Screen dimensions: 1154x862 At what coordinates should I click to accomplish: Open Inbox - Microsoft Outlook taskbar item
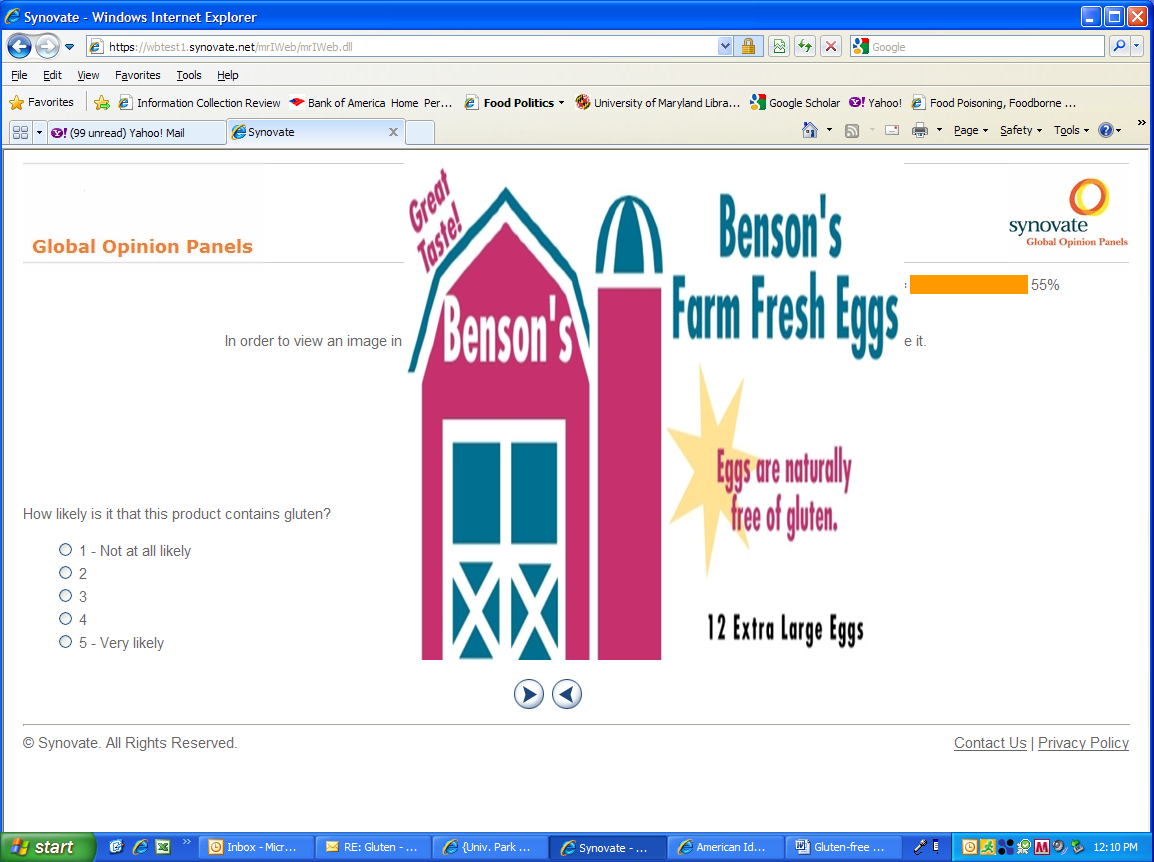tap(256, 847)
